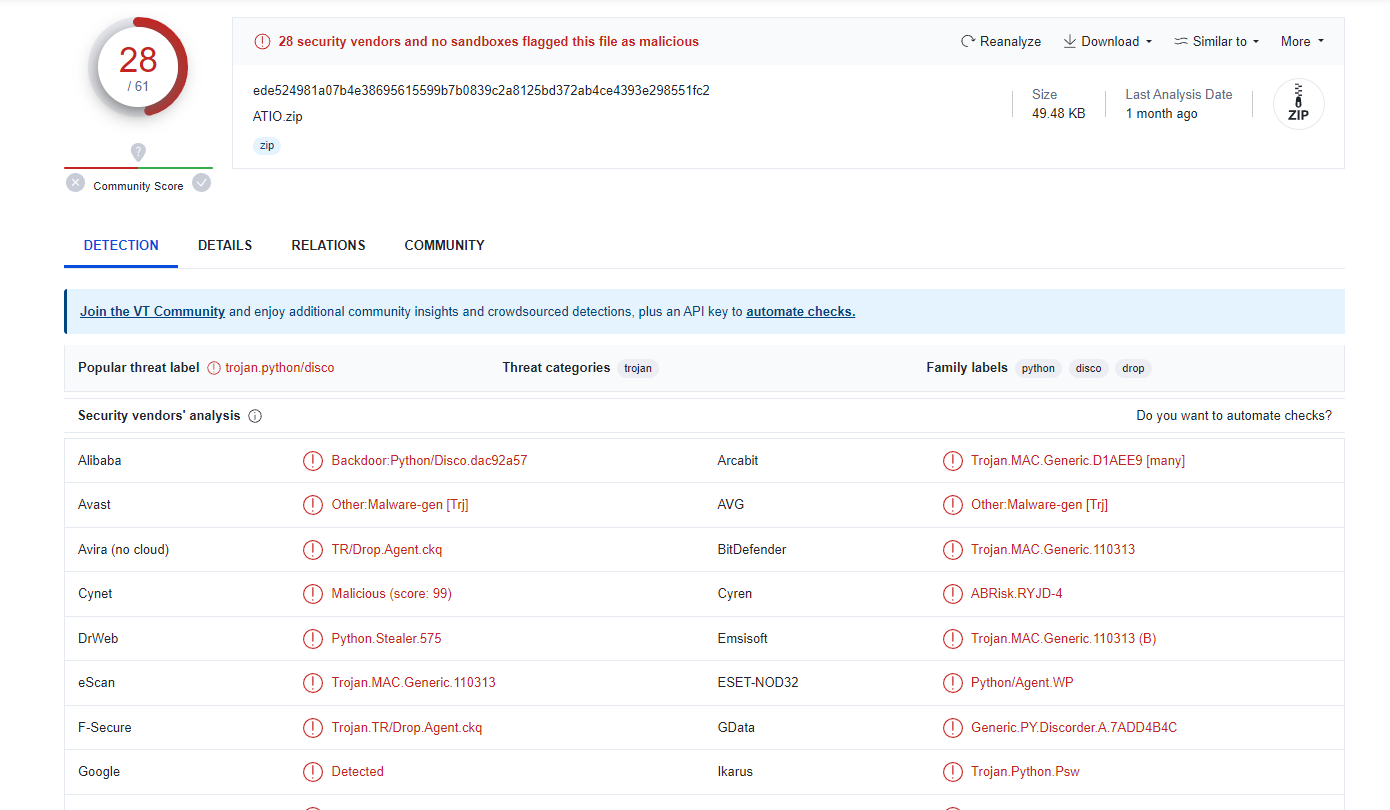This screenshot has height=810, width=1390.
Task: Open the Download dropdown
Action: coord(1107,41)
